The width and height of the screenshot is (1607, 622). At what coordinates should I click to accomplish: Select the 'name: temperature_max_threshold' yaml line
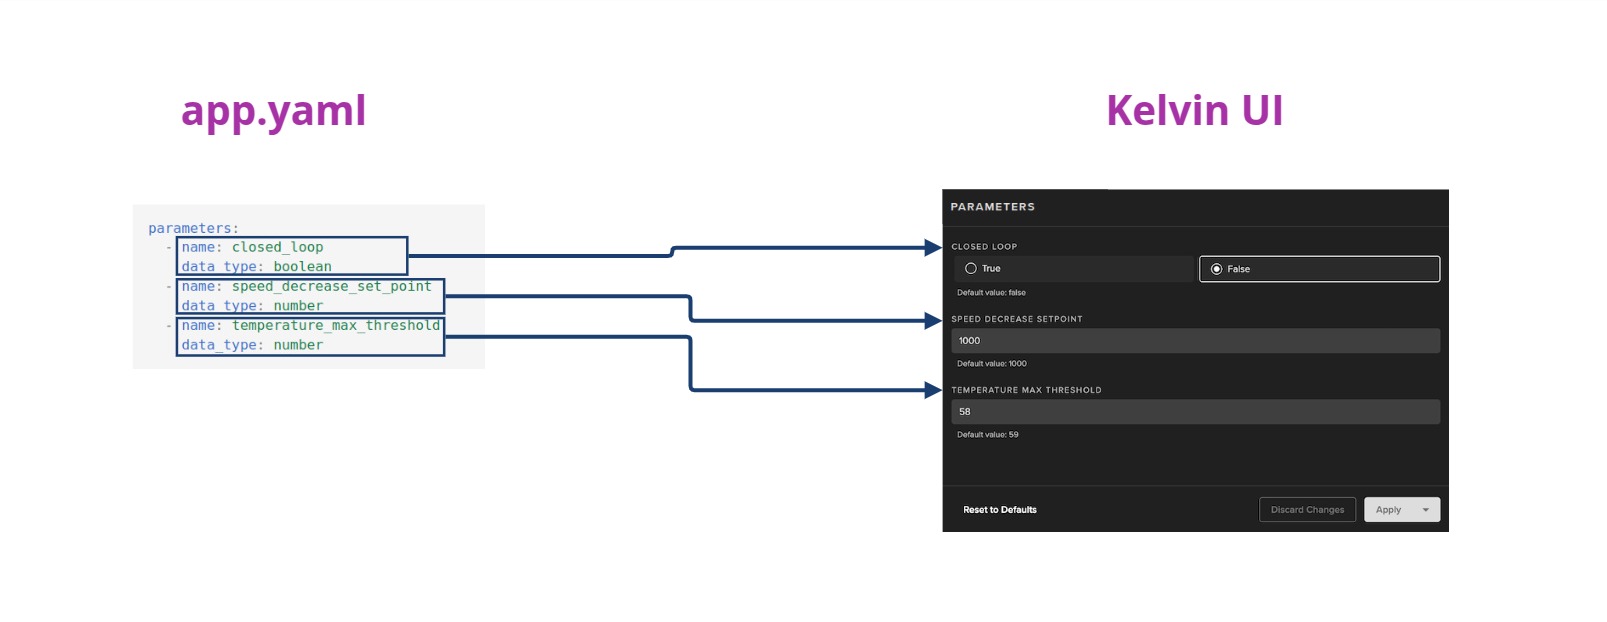[310, 325]
